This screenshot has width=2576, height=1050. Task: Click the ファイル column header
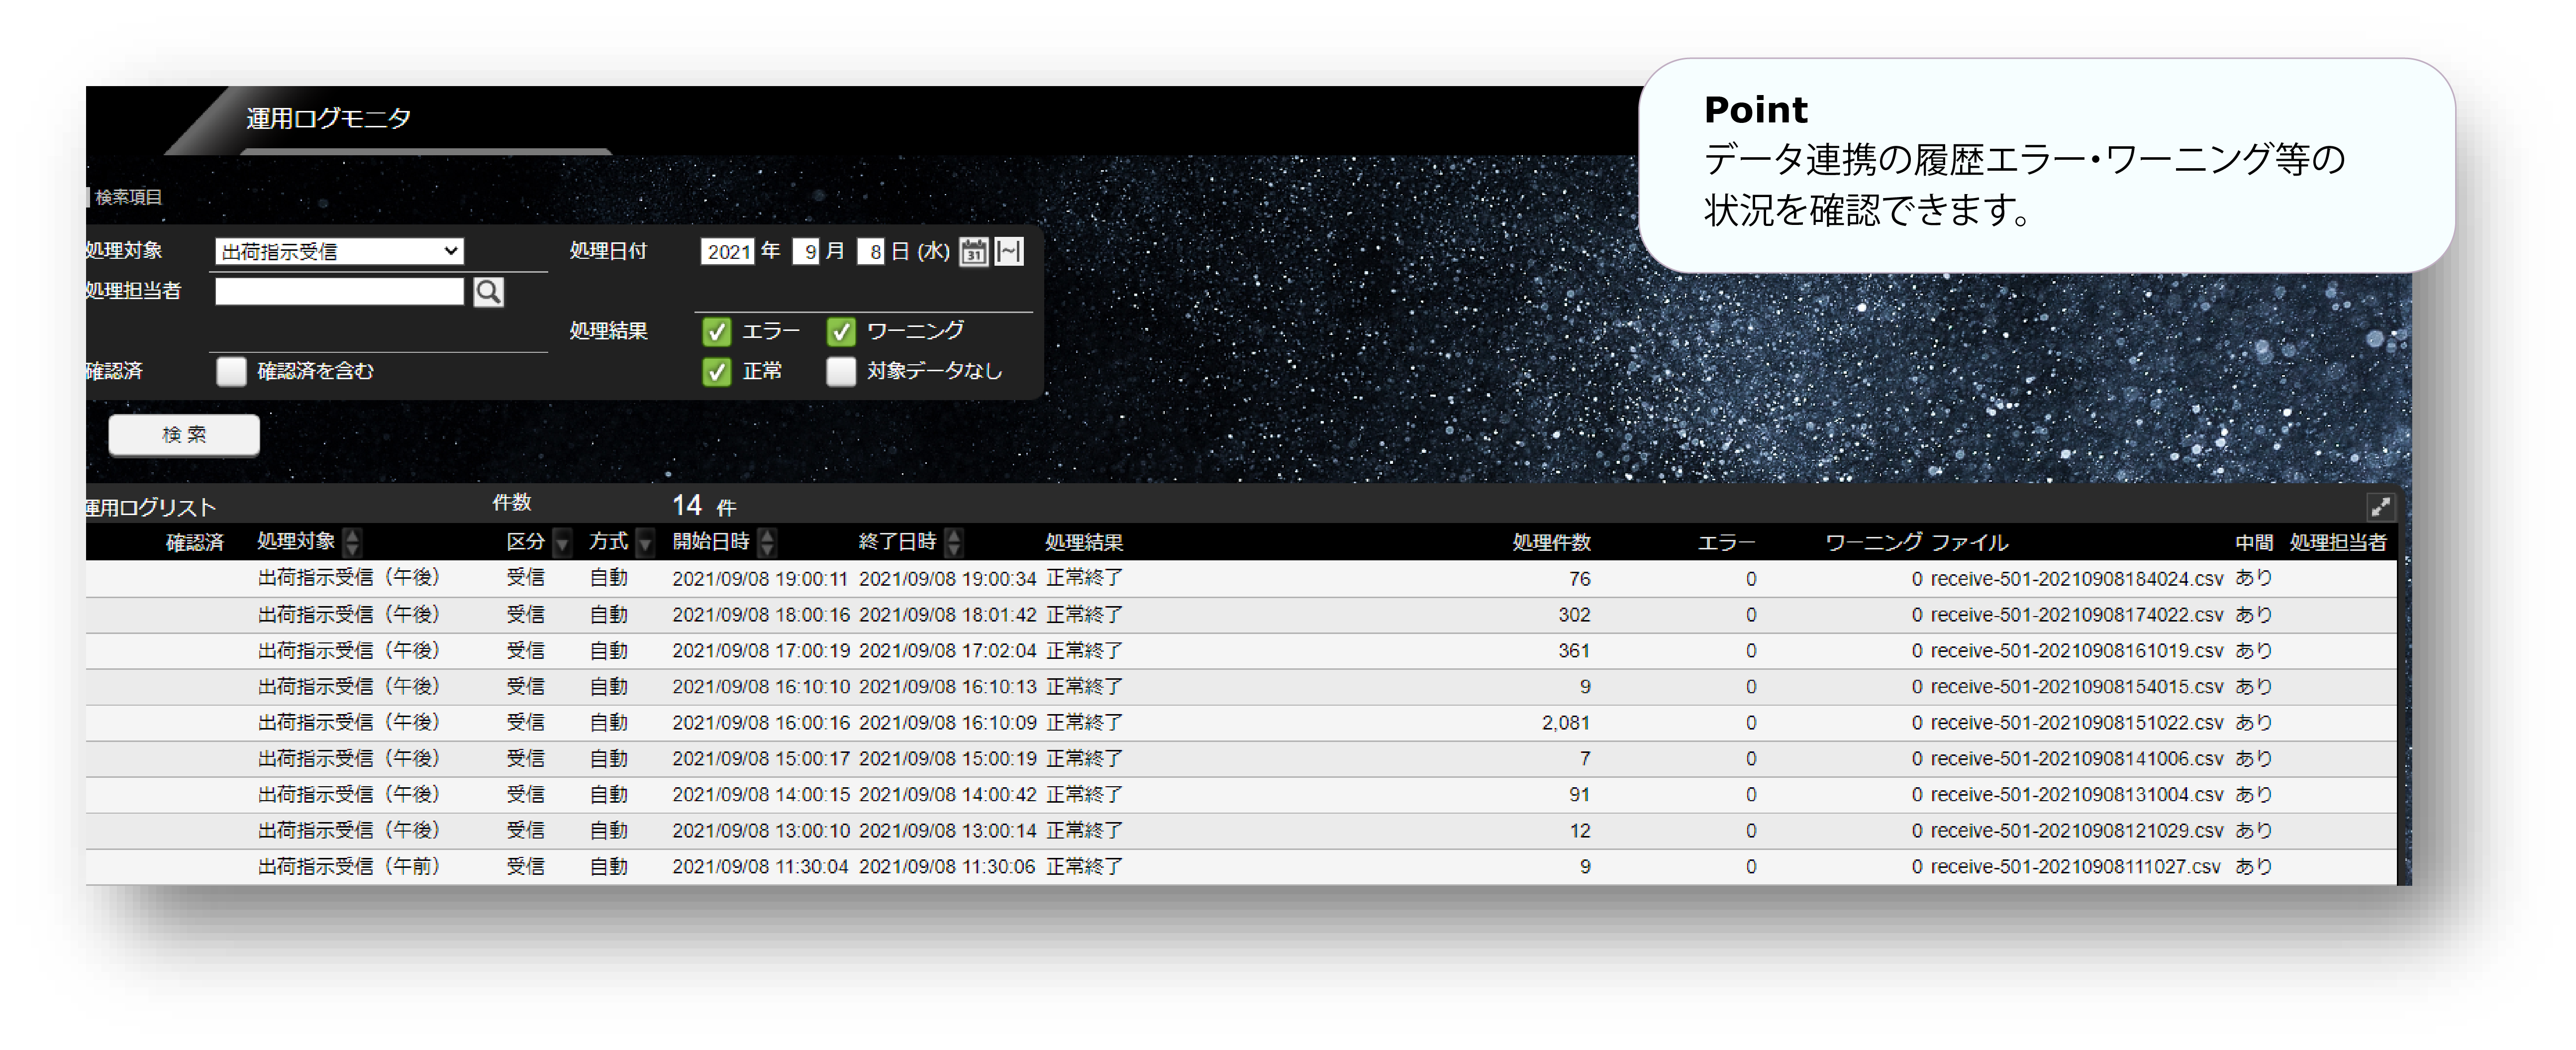(x=1969, y=542)
